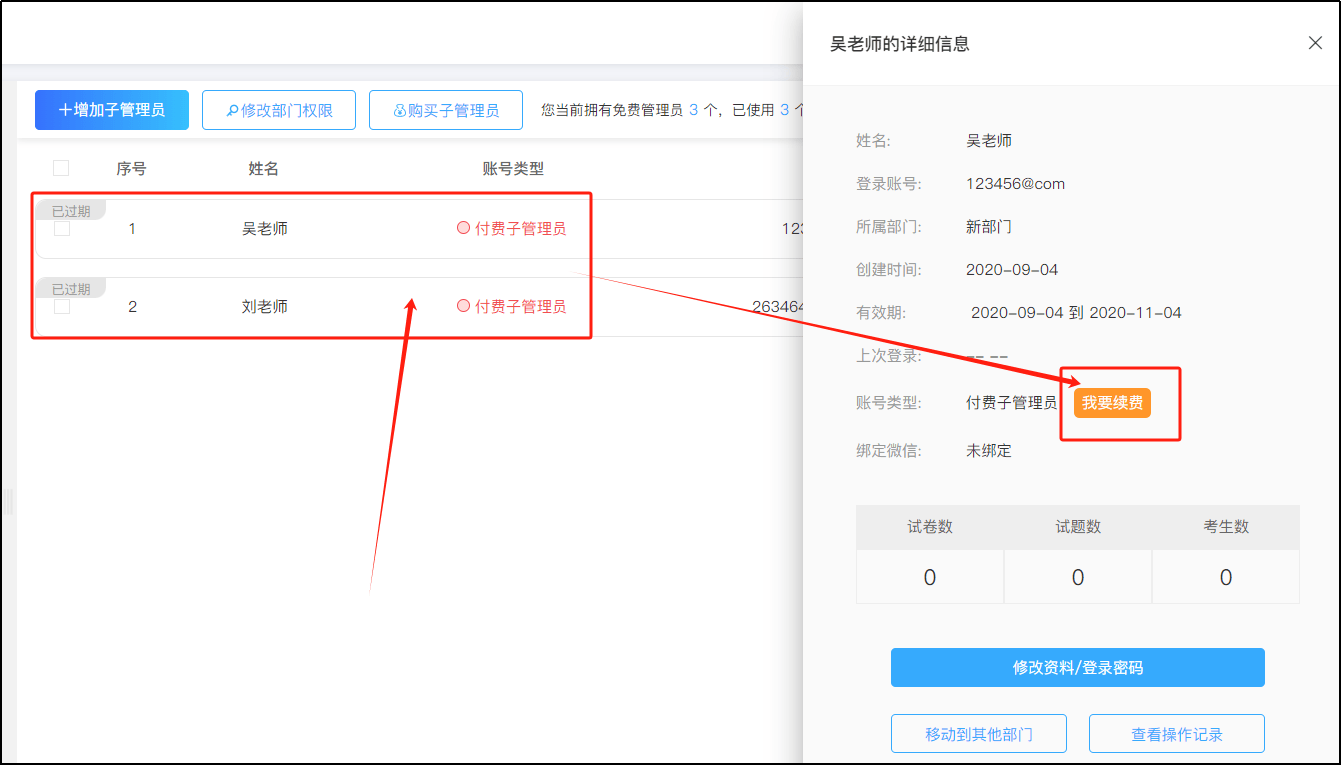1342x768 pixels.
Task: Click the 新部门 department name link
Action: (x=987, y=226)
